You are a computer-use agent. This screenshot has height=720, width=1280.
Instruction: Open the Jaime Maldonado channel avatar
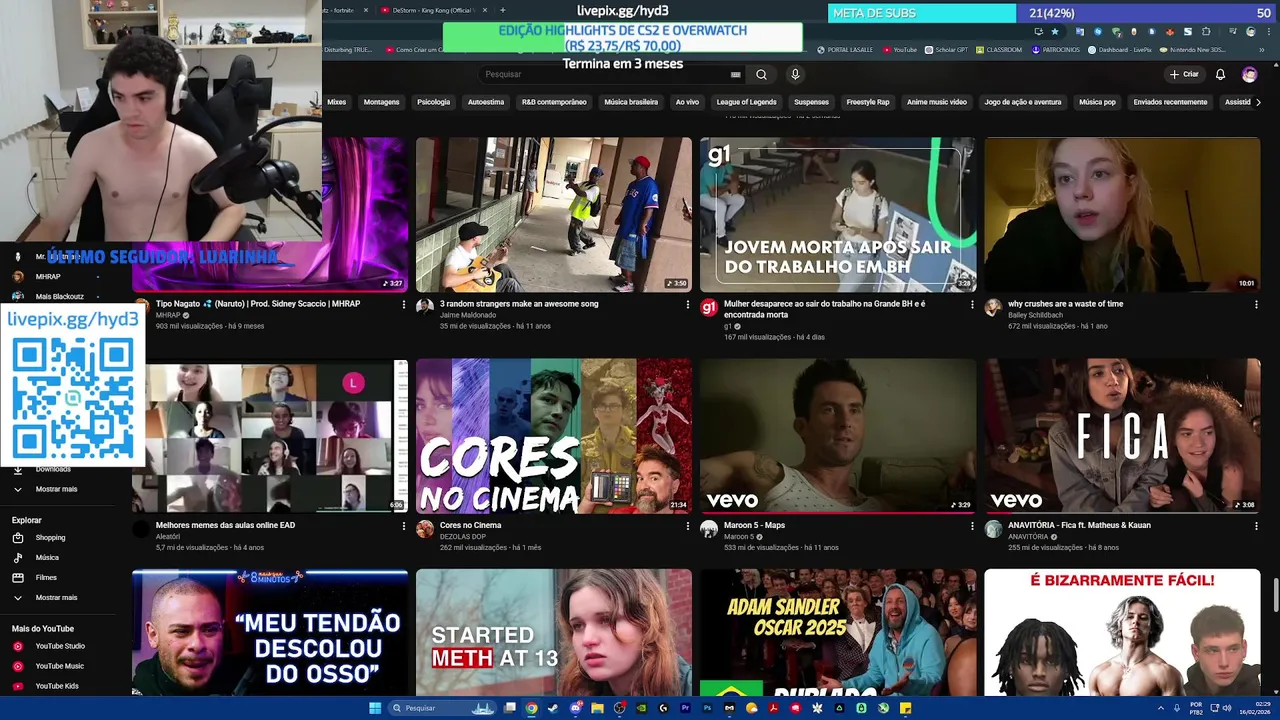[x=425, y=307]
